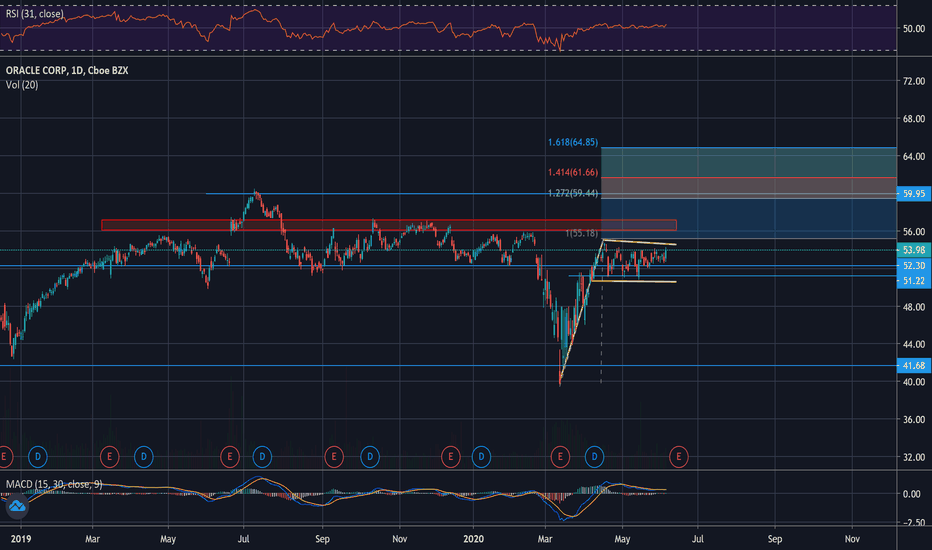
Task: Click the MACD −2.50 axis value
Action: (x=914, y=523)
